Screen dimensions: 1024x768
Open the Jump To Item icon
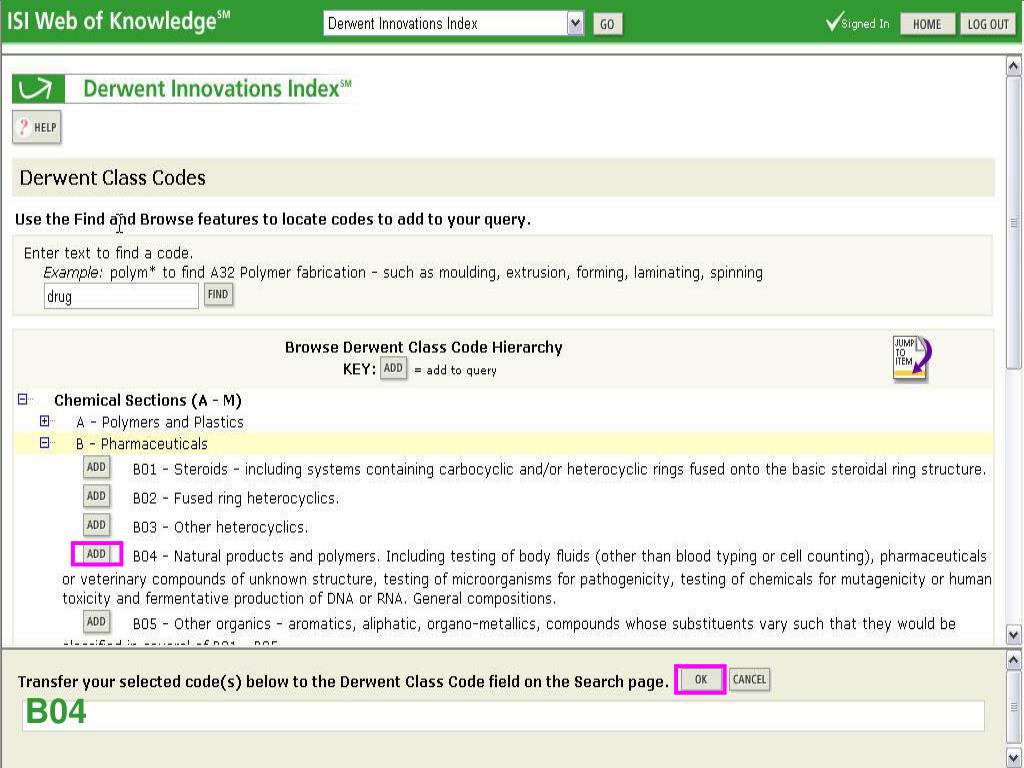(x=912, y=358)
